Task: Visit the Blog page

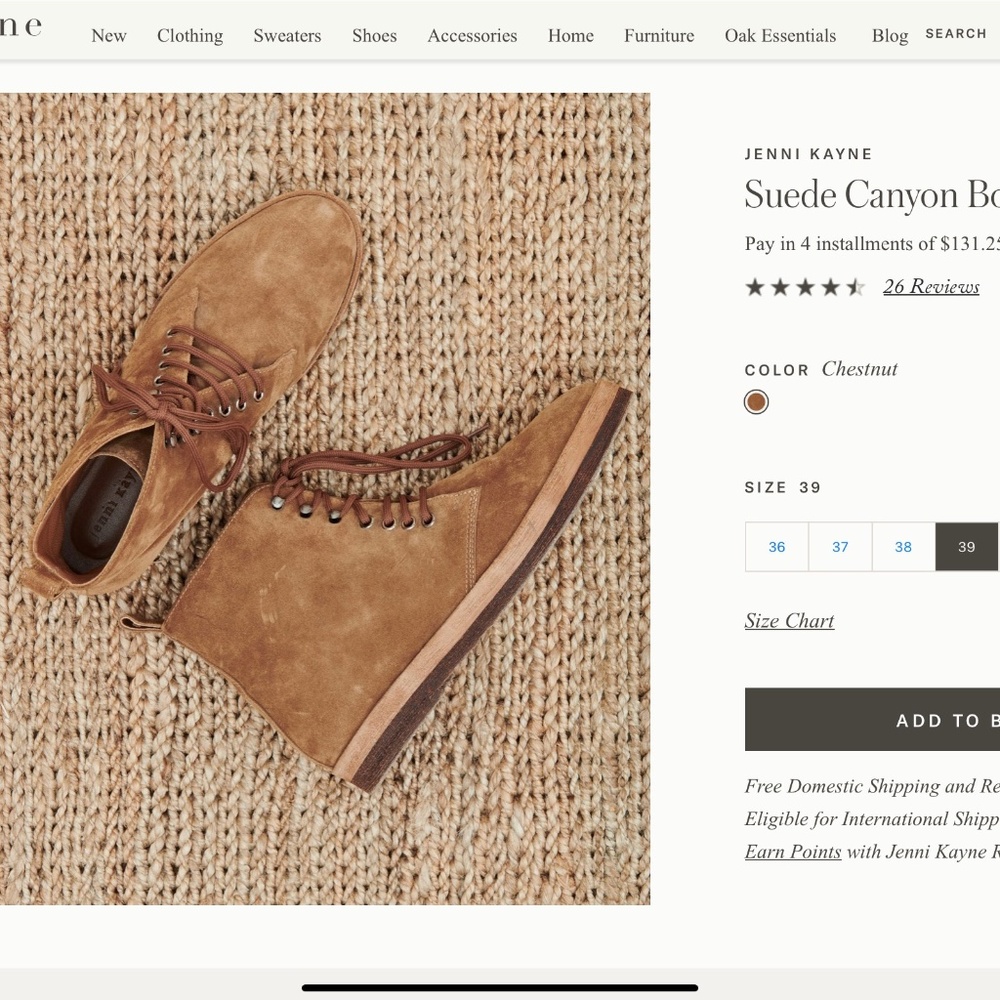Action: [x=890, y=35]
